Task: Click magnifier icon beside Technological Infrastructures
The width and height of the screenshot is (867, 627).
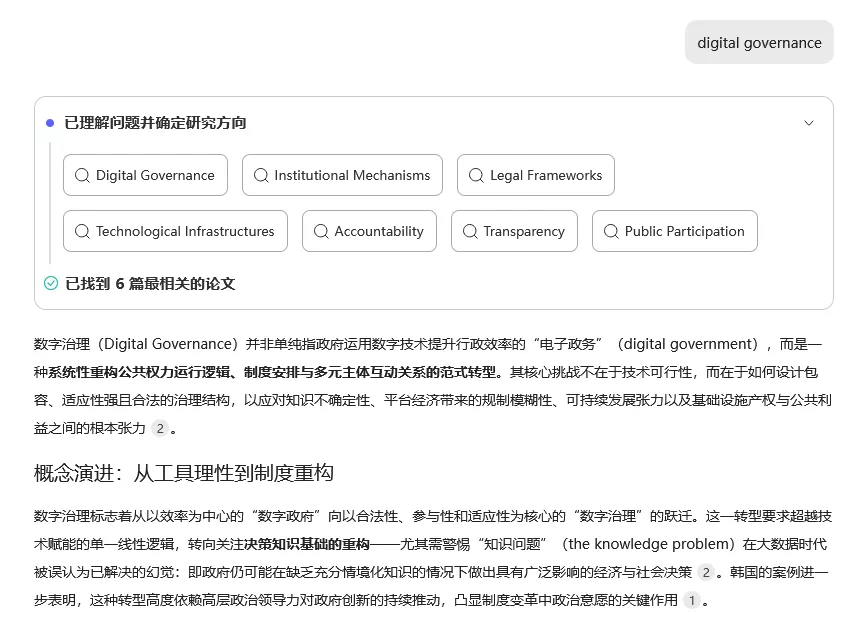Action: pyautogui.click(x=83, y=231)
